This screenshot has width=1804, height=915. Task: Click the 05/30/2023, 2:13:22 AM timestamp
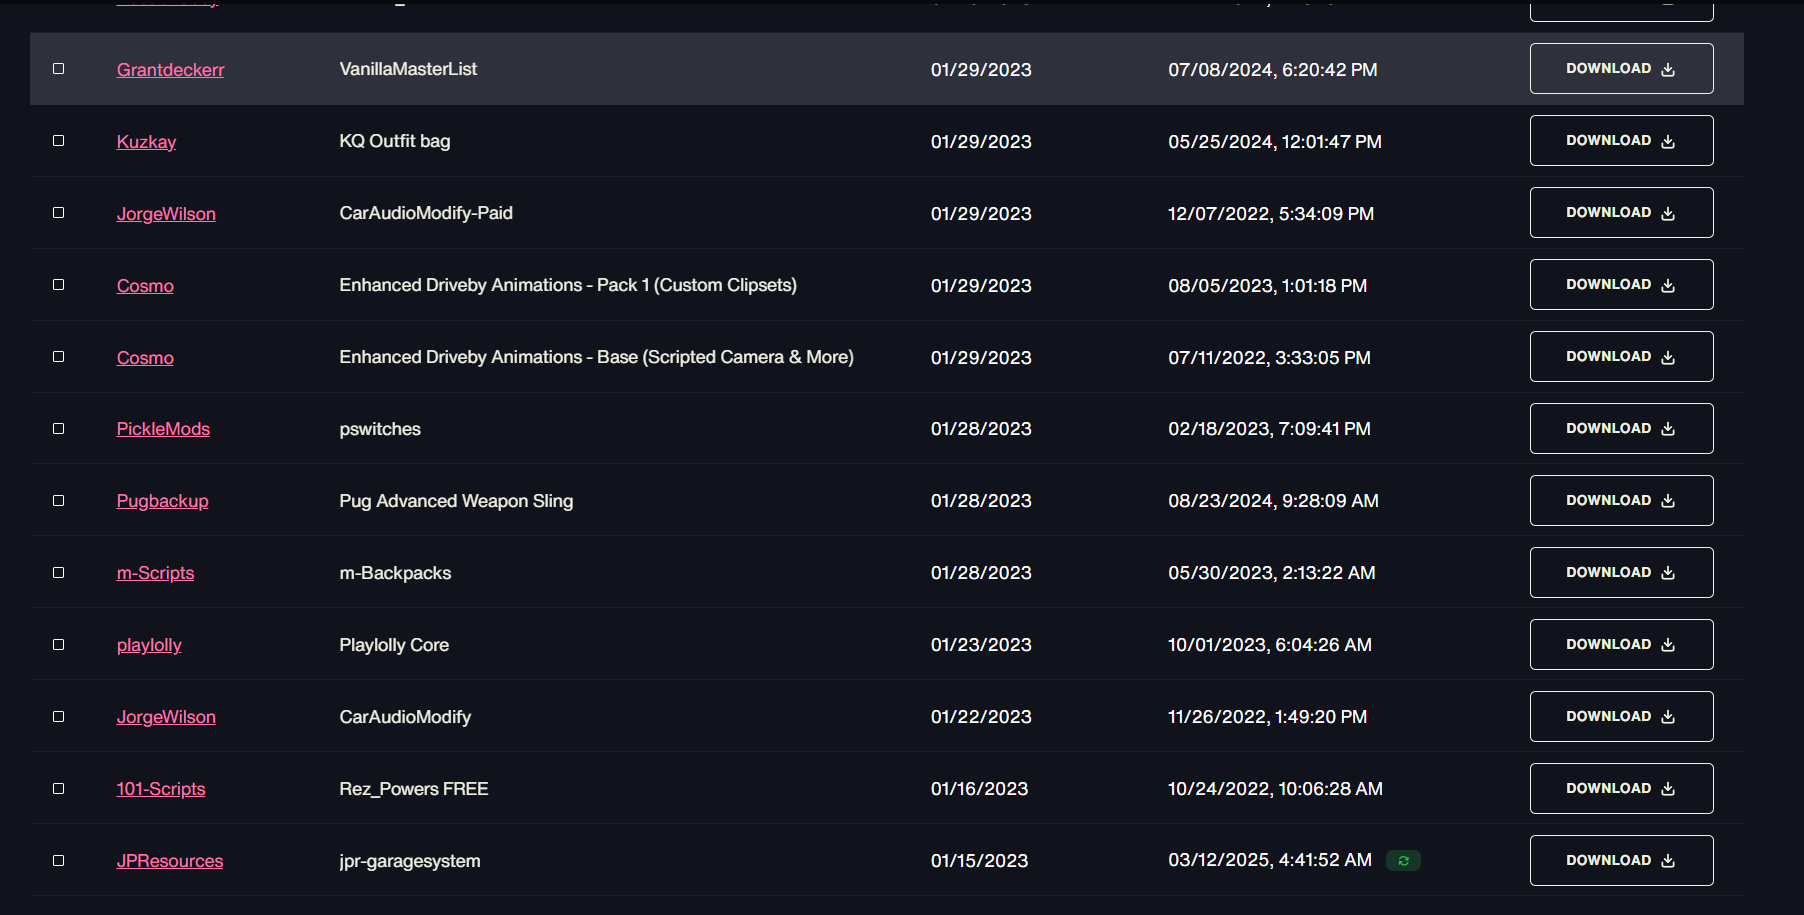[x=1272, y=573]
